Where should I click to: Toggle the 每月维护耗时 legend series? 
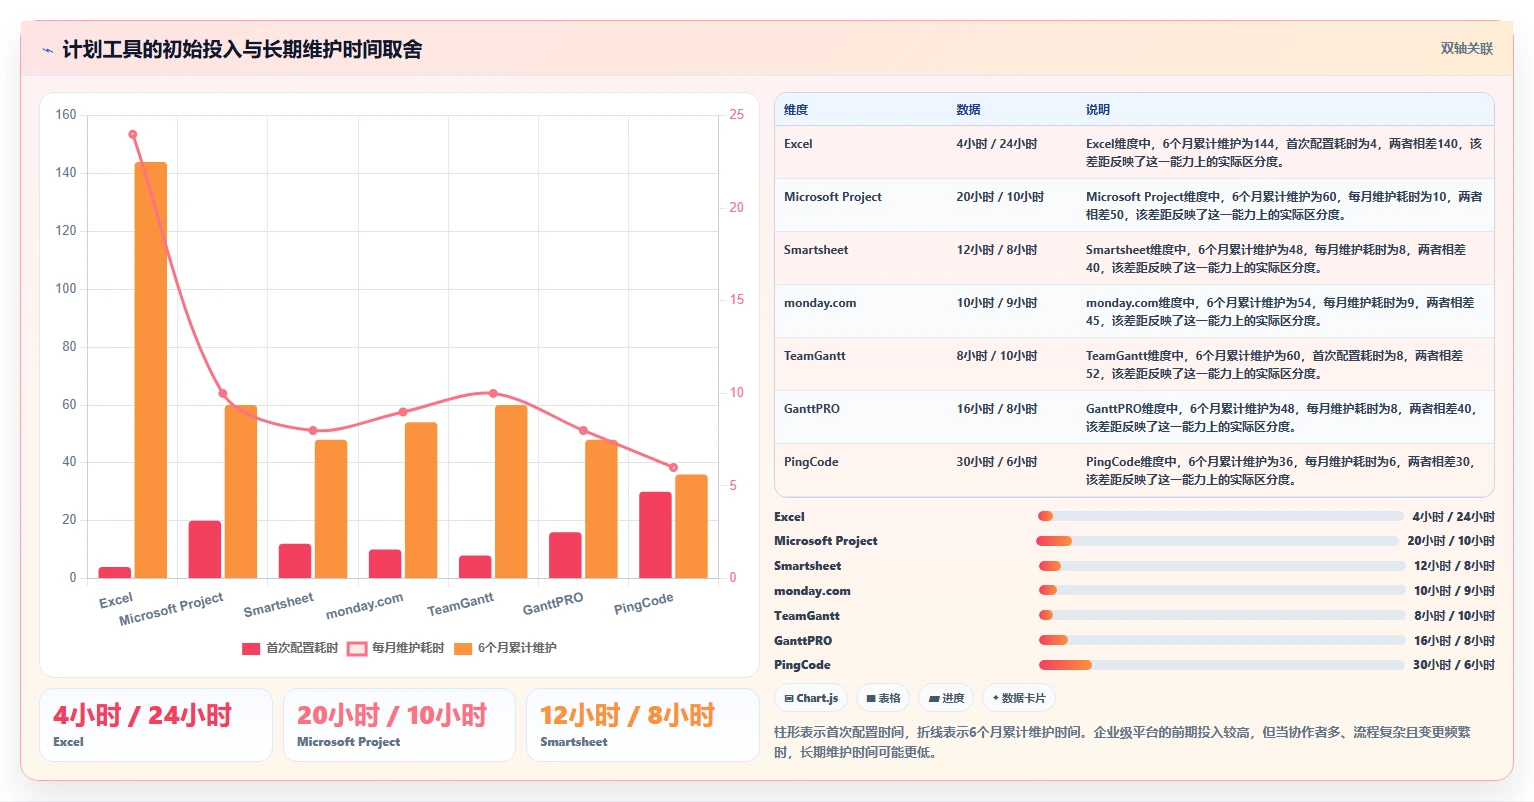pos(396,648)
